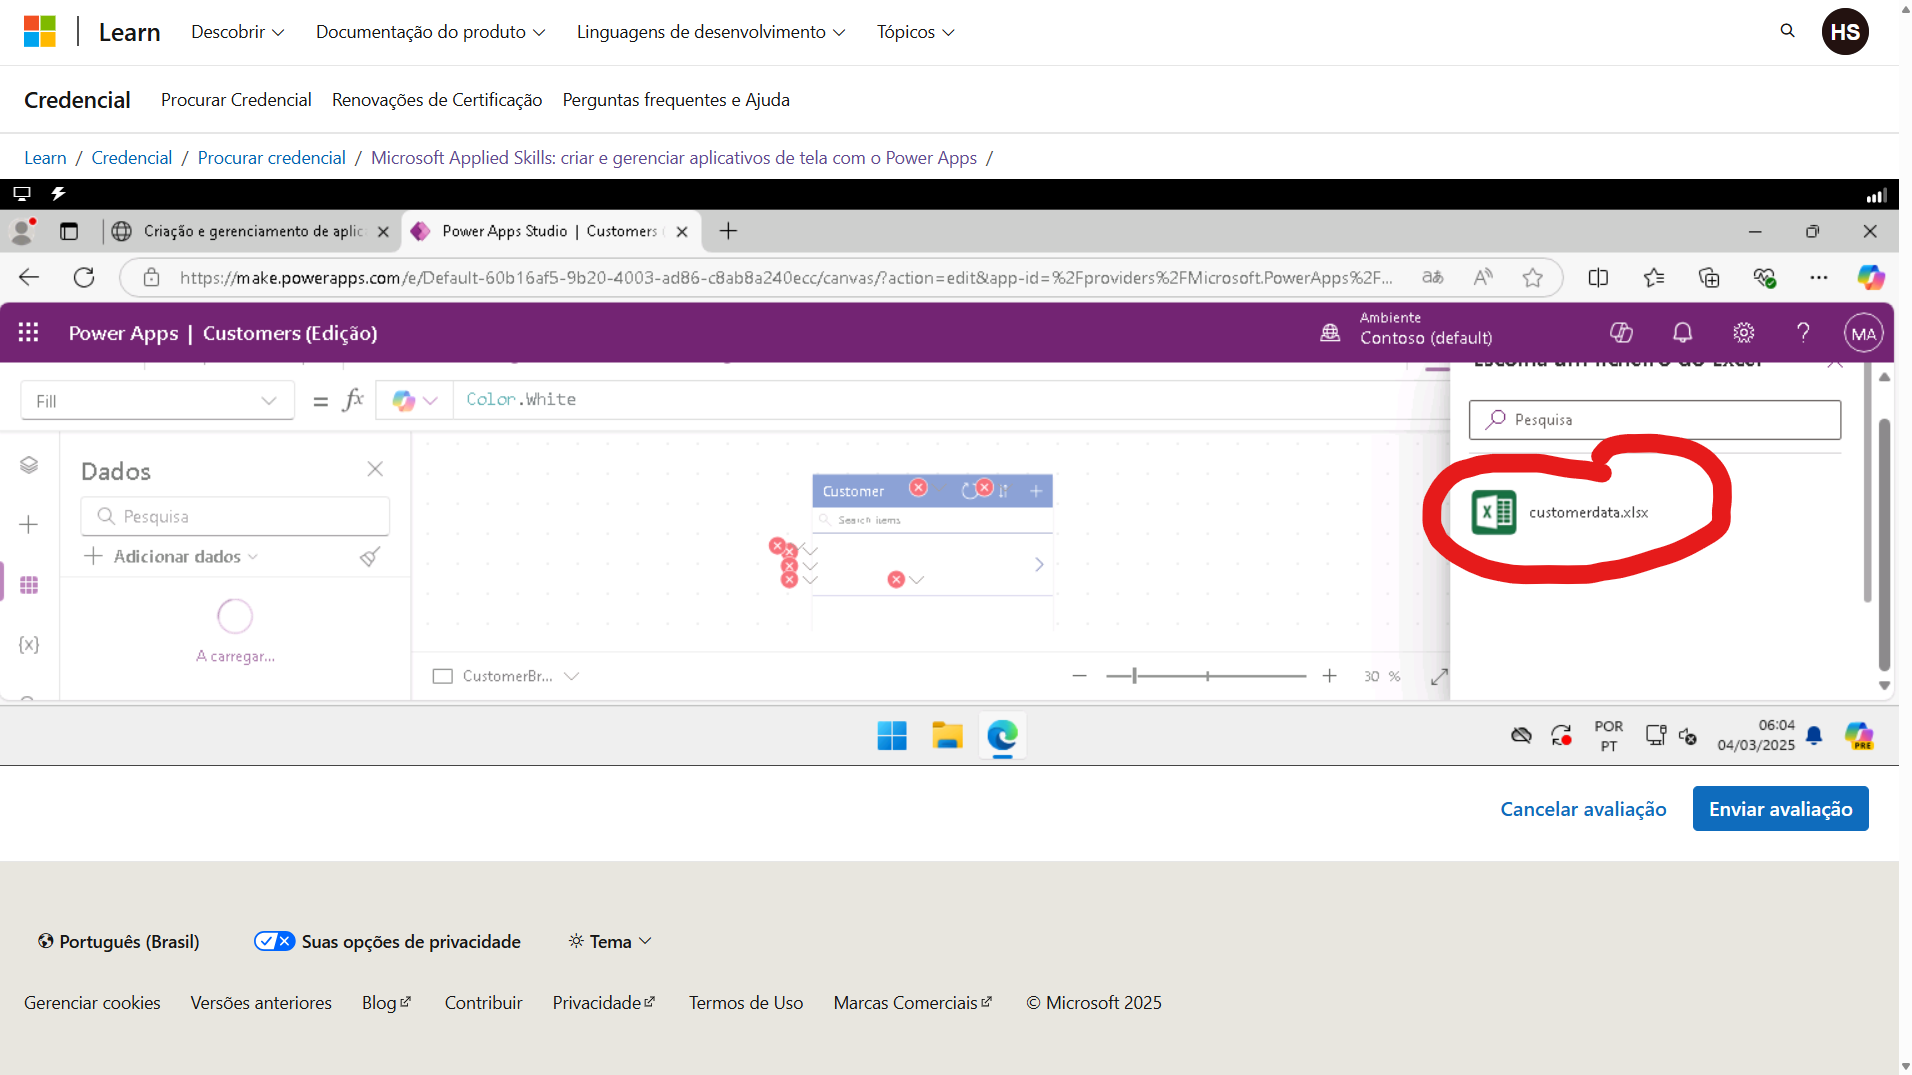
Task: Open Power Apps notifications bell
Action: tap(1683, 333)
